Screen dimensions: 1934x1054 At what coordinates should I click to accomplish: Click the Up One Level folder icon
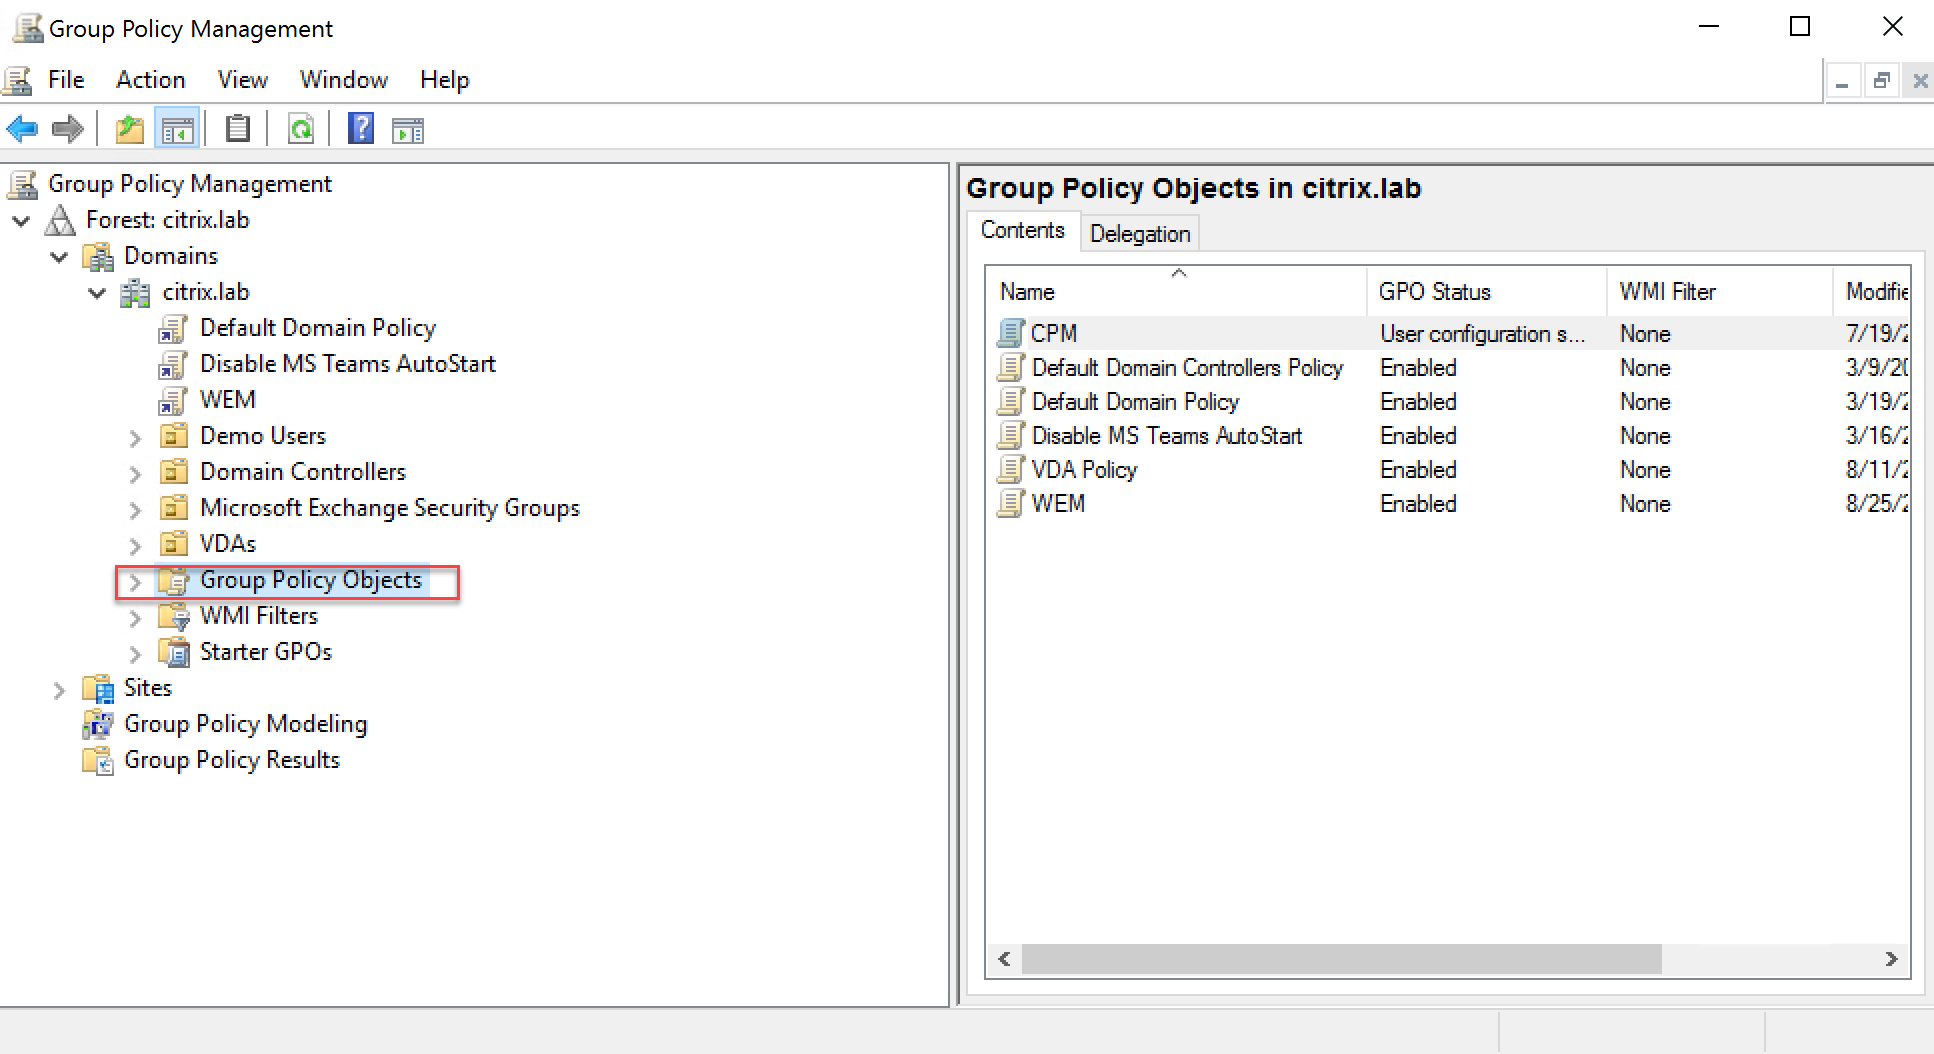click(x=130, y=129)
